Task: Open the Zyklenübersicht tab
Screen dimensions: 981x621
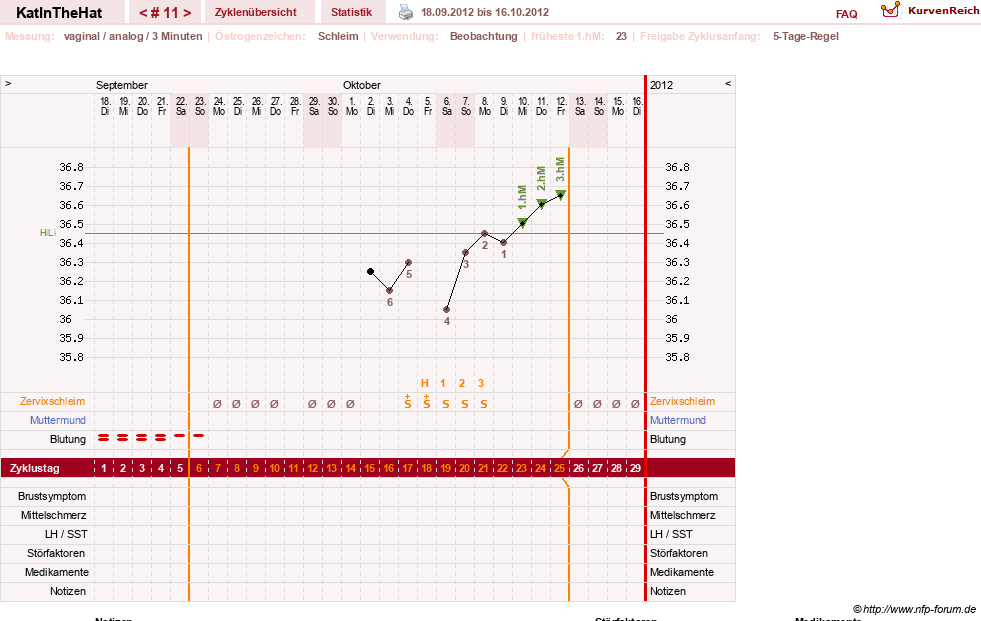Action: point(256,12)
